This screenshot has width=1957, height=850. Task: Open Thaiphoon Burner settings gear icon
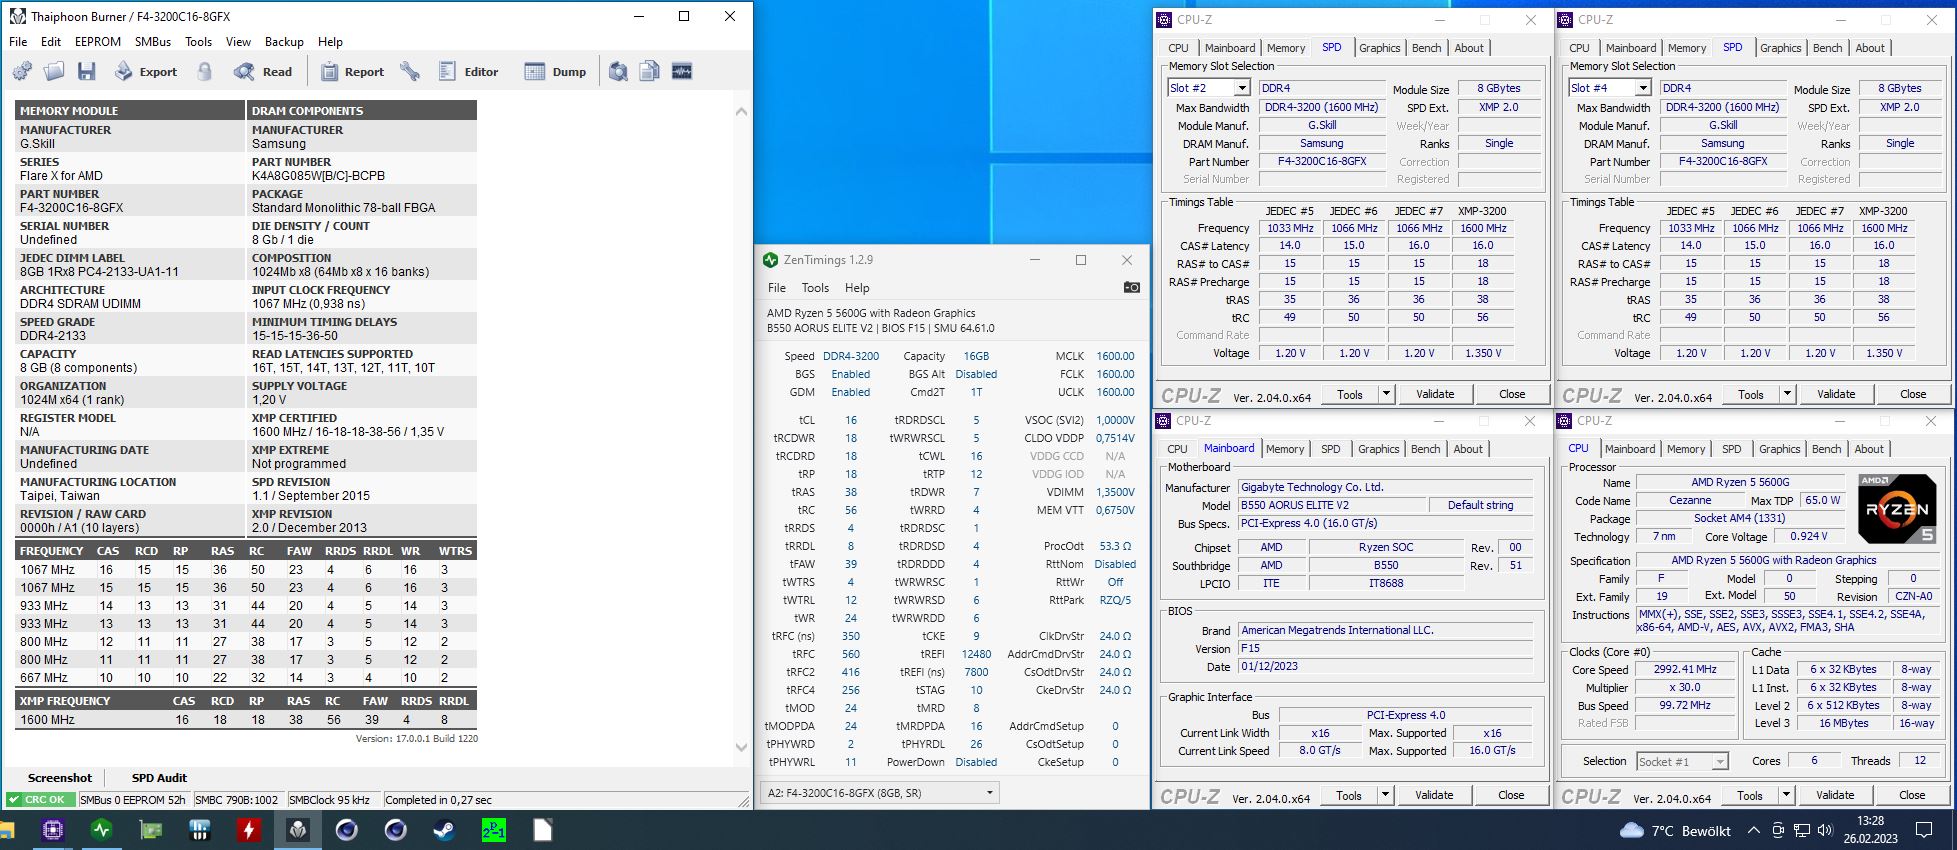pos(22,71)
